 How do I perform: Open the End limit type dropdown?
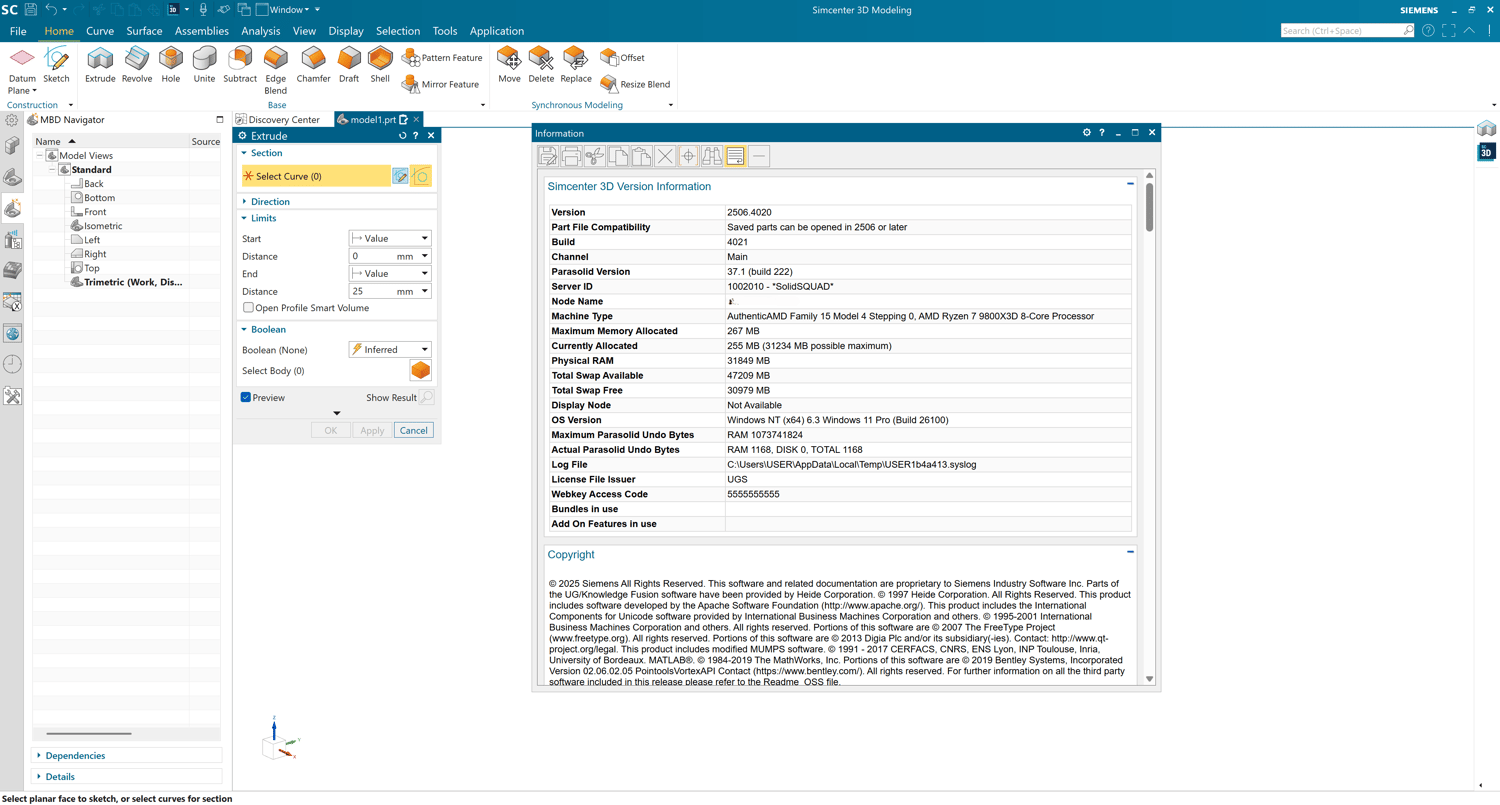(390, 273)
